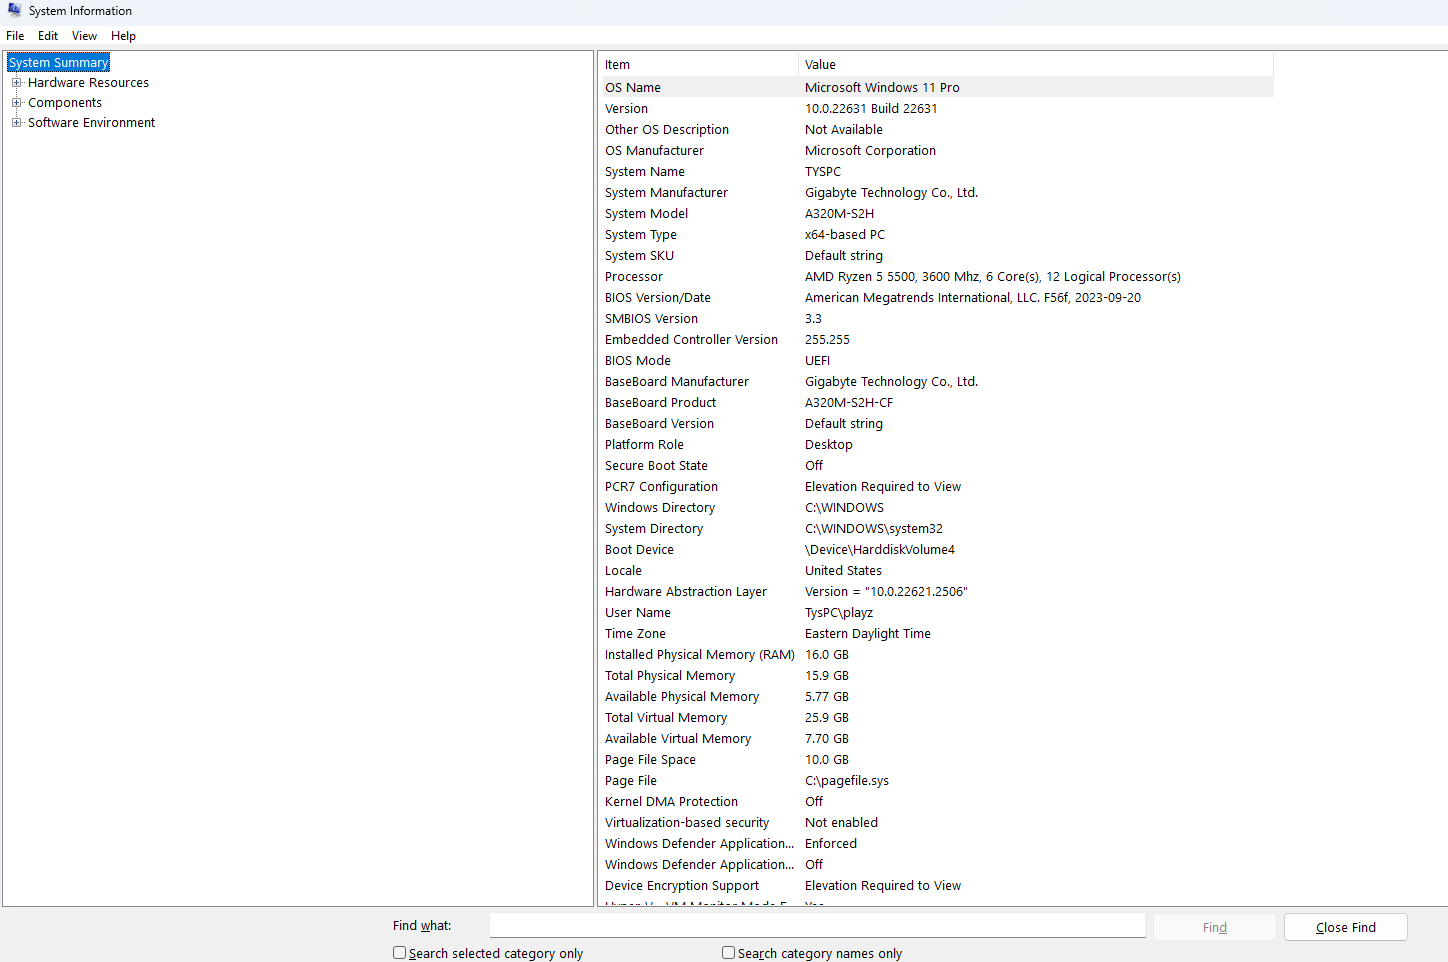
Task: Click the System Information app icon
Action: coord(14,10)
